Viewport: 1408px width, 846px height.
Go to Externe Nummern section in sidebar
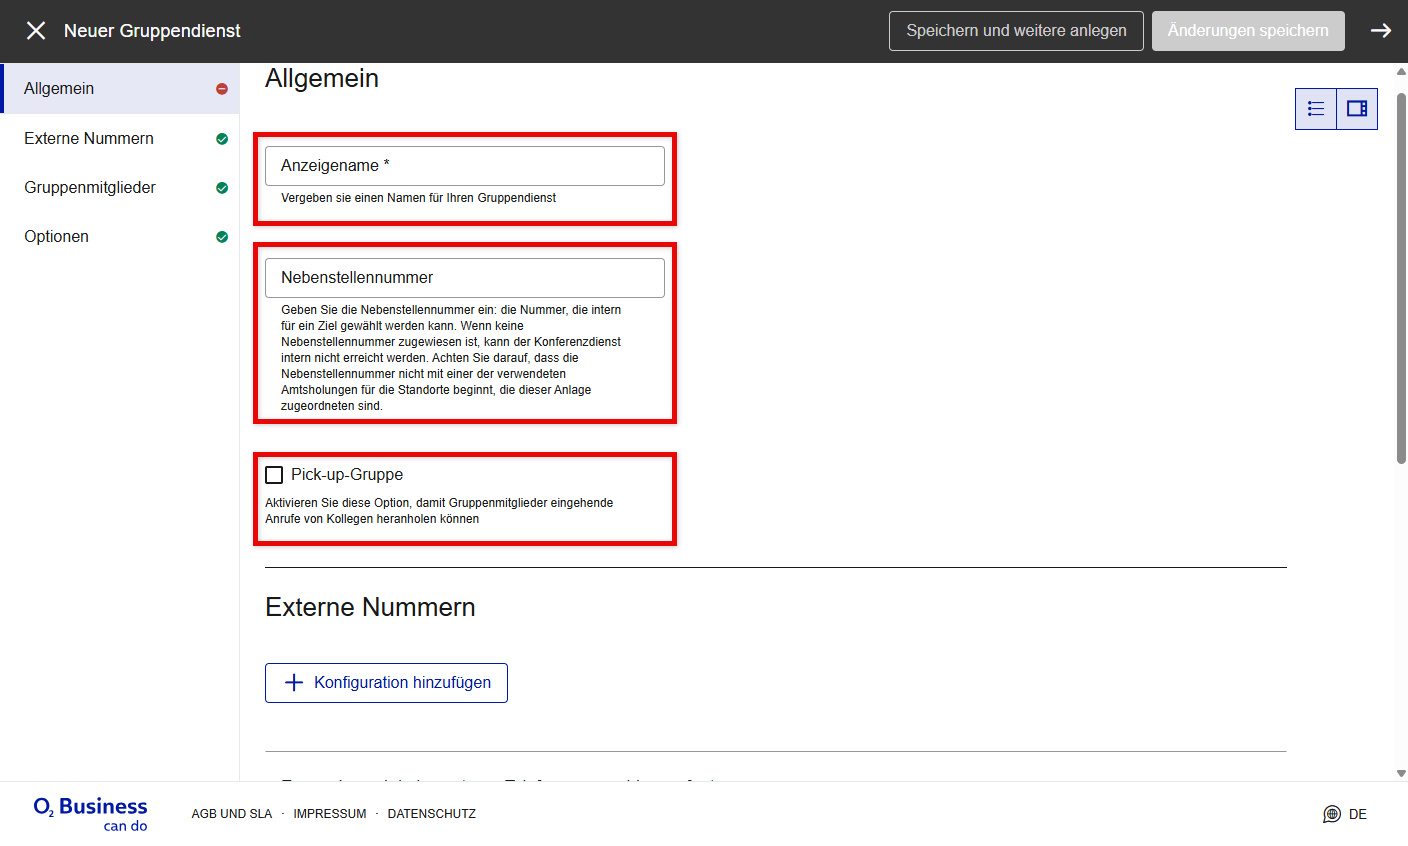pyautogui.click(x=89, y=139)
